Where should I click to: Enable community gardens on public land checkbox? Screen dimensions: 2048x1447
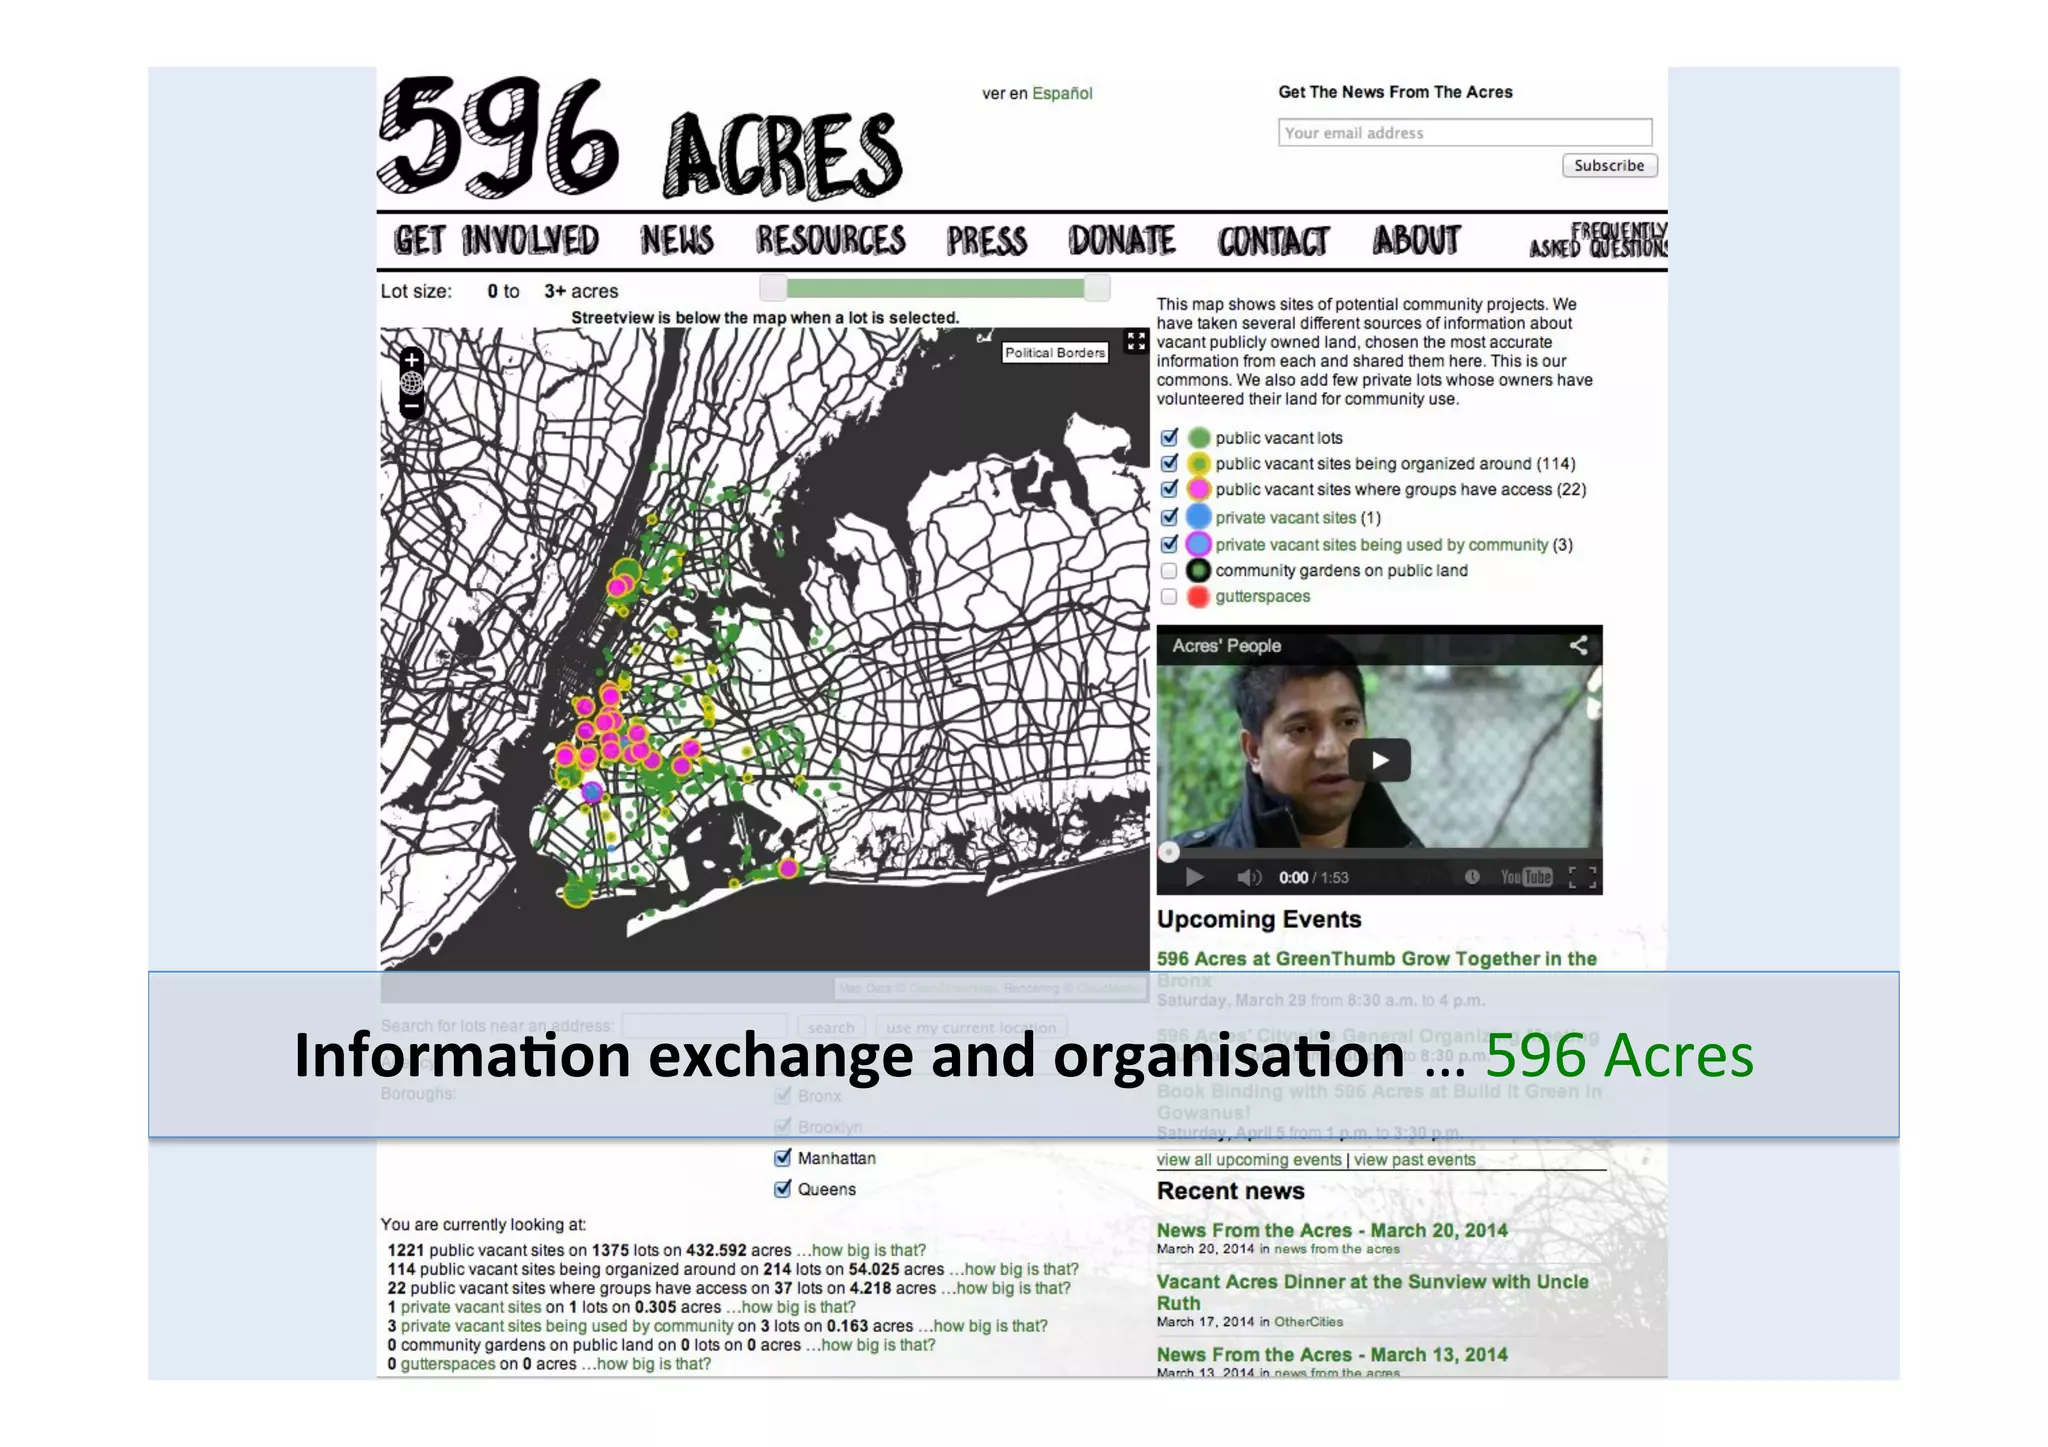[x=1169, y=571]
